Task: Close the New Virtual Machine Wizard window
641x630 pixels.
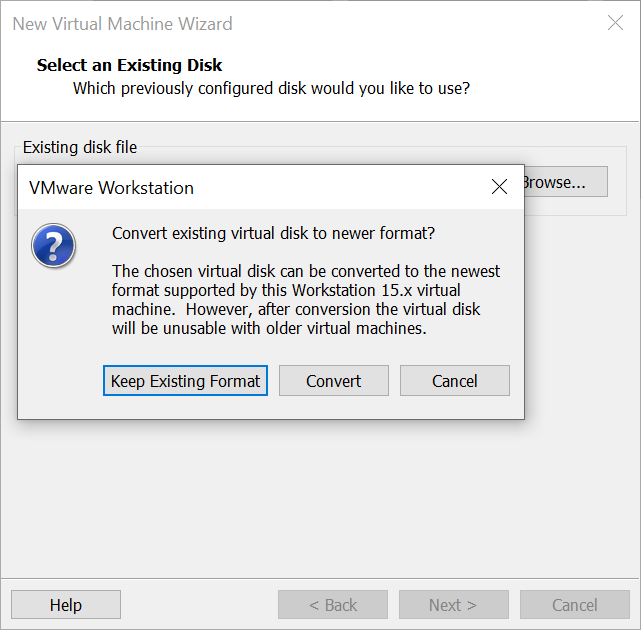Action: (615, 23)
